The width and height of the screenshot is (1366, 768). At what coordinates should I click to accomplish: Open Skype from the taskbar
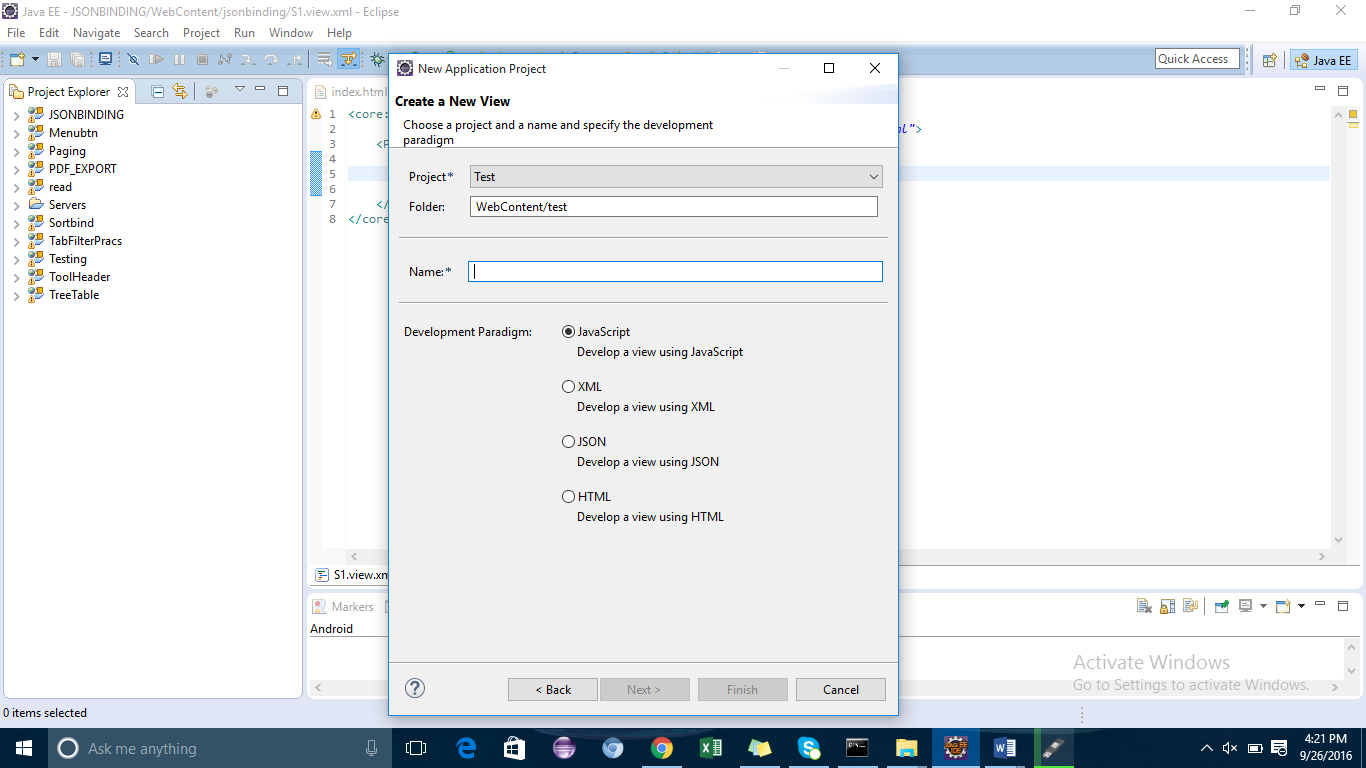(x=809, y=748)
